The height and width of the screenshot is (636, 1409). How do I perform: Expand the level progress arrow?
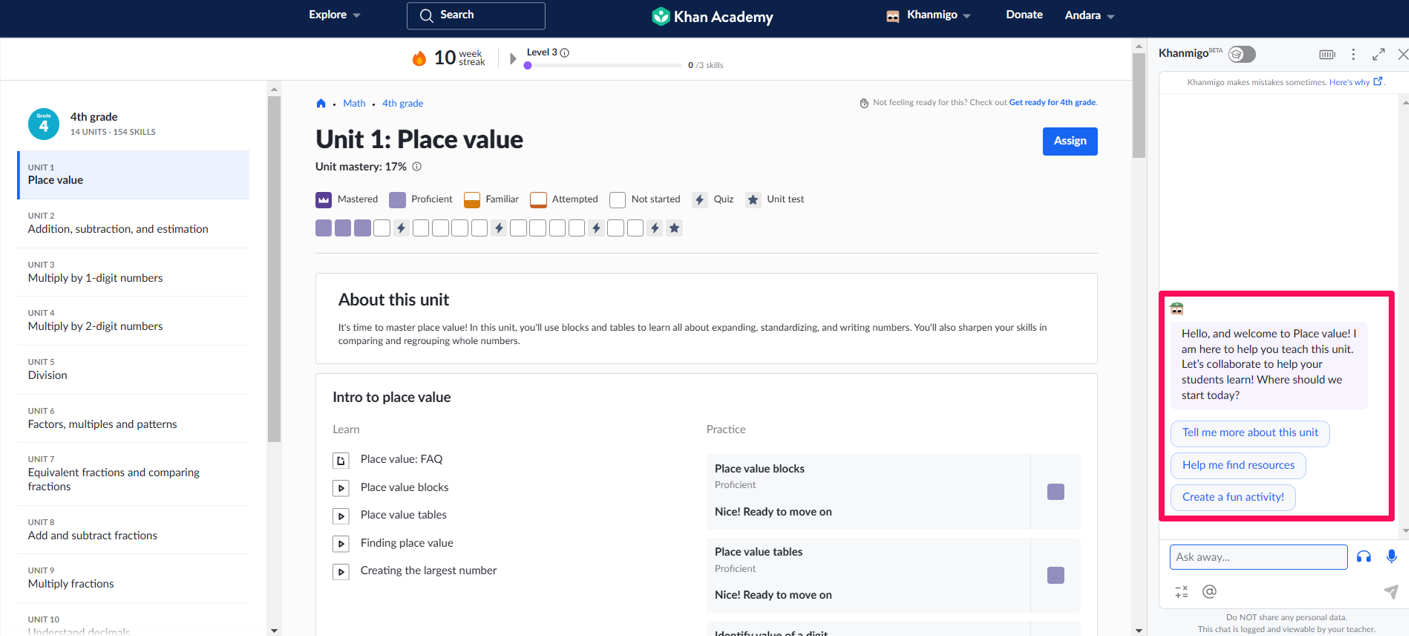point(513,59)
